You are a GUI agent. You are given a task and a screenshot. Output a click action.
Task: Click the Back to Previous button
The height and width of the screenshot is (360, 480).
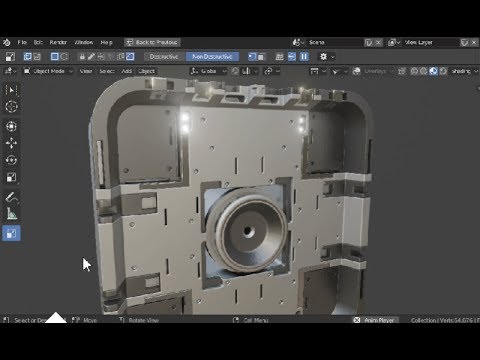pos(152,42)
